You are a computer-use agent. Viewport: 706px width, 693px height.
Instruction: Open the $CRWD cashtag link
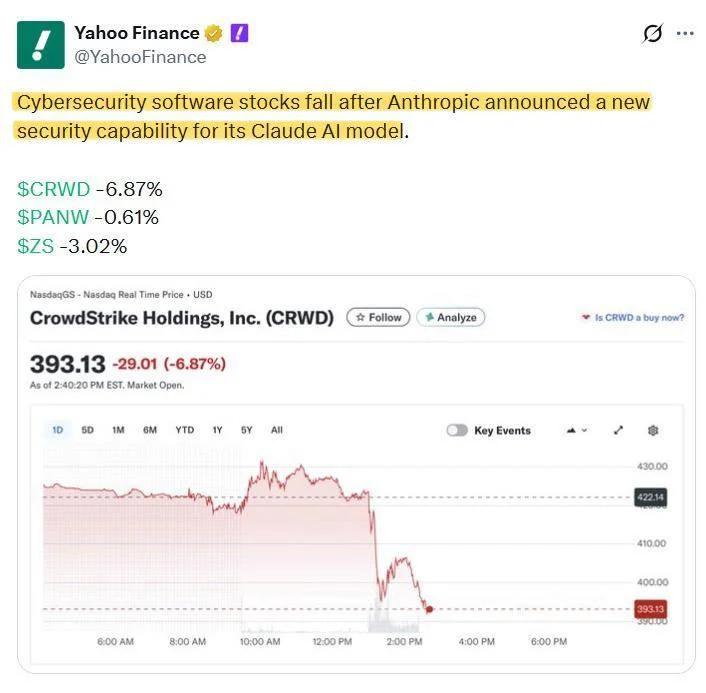click(x=53, y=189)
